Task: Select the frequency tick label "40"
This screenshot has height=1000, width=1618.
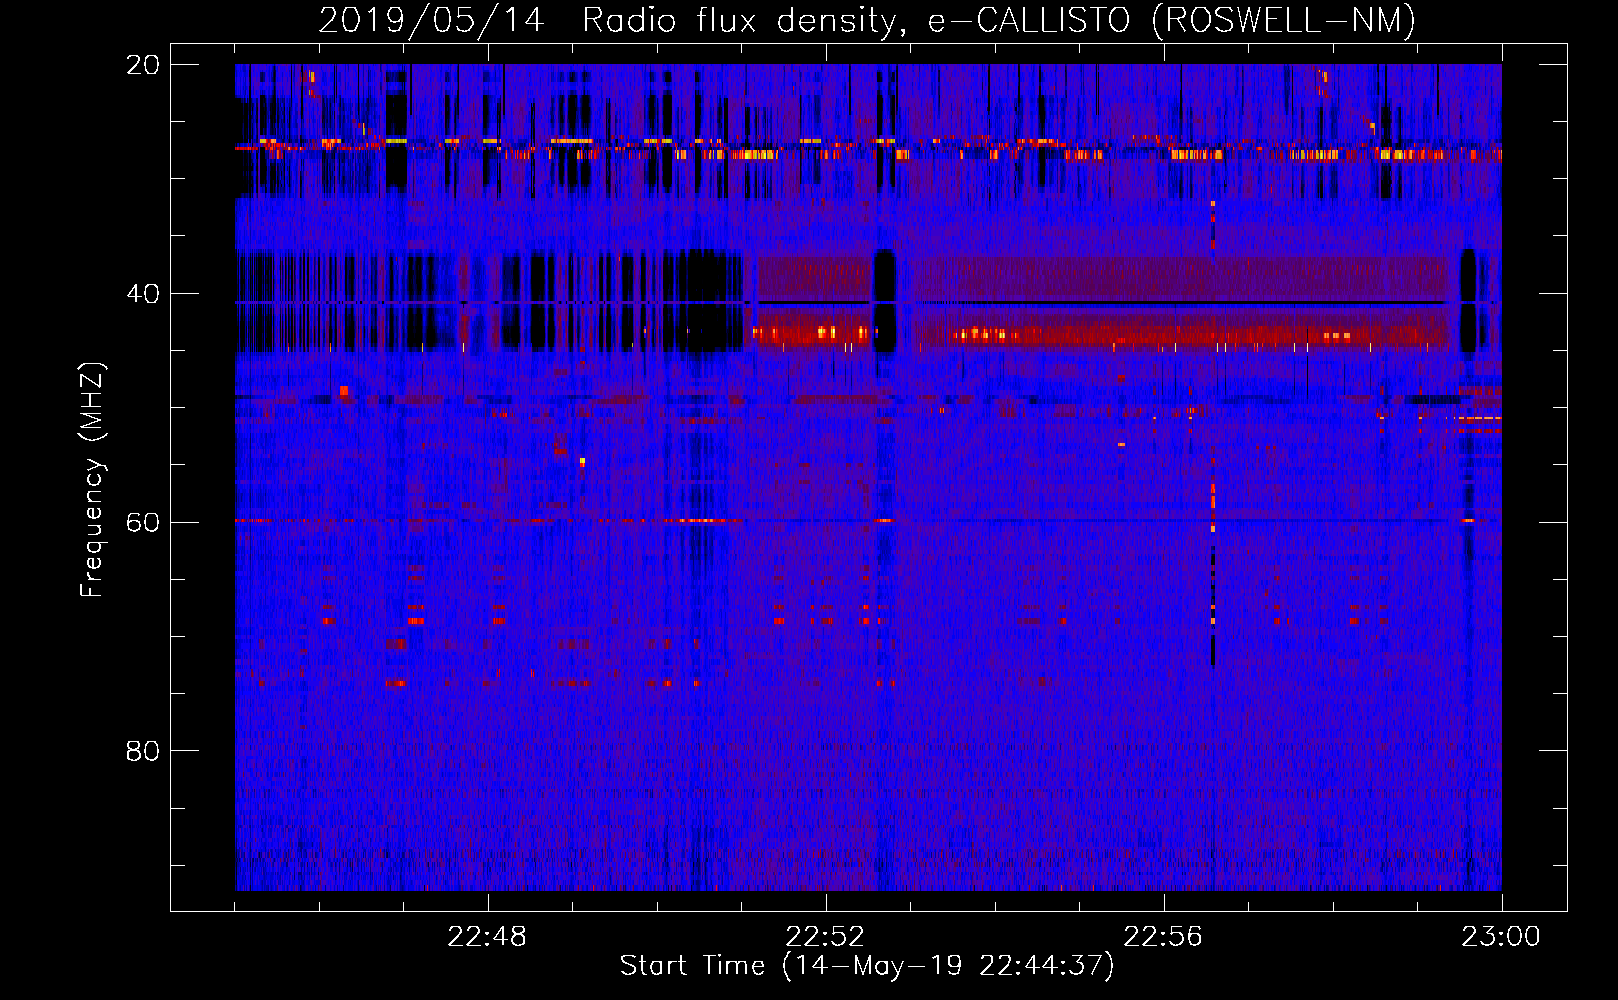Action: [143, 293]
